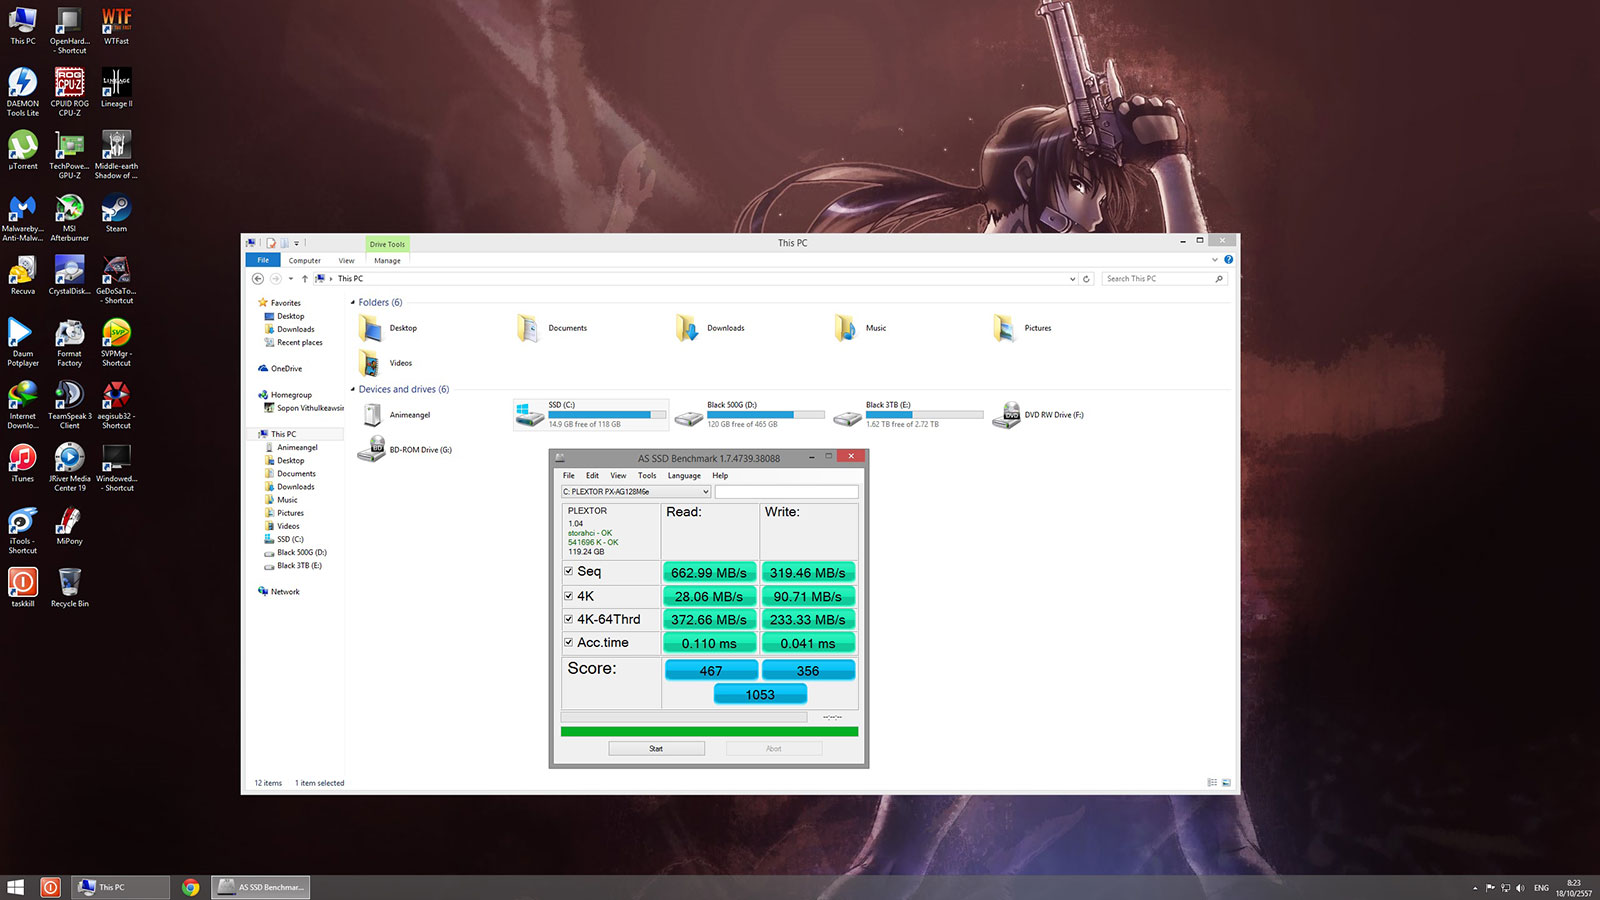Screen dimensions: 1600x900
Task: Open the File tab in File Explorer
Action: tap(263, 260)
